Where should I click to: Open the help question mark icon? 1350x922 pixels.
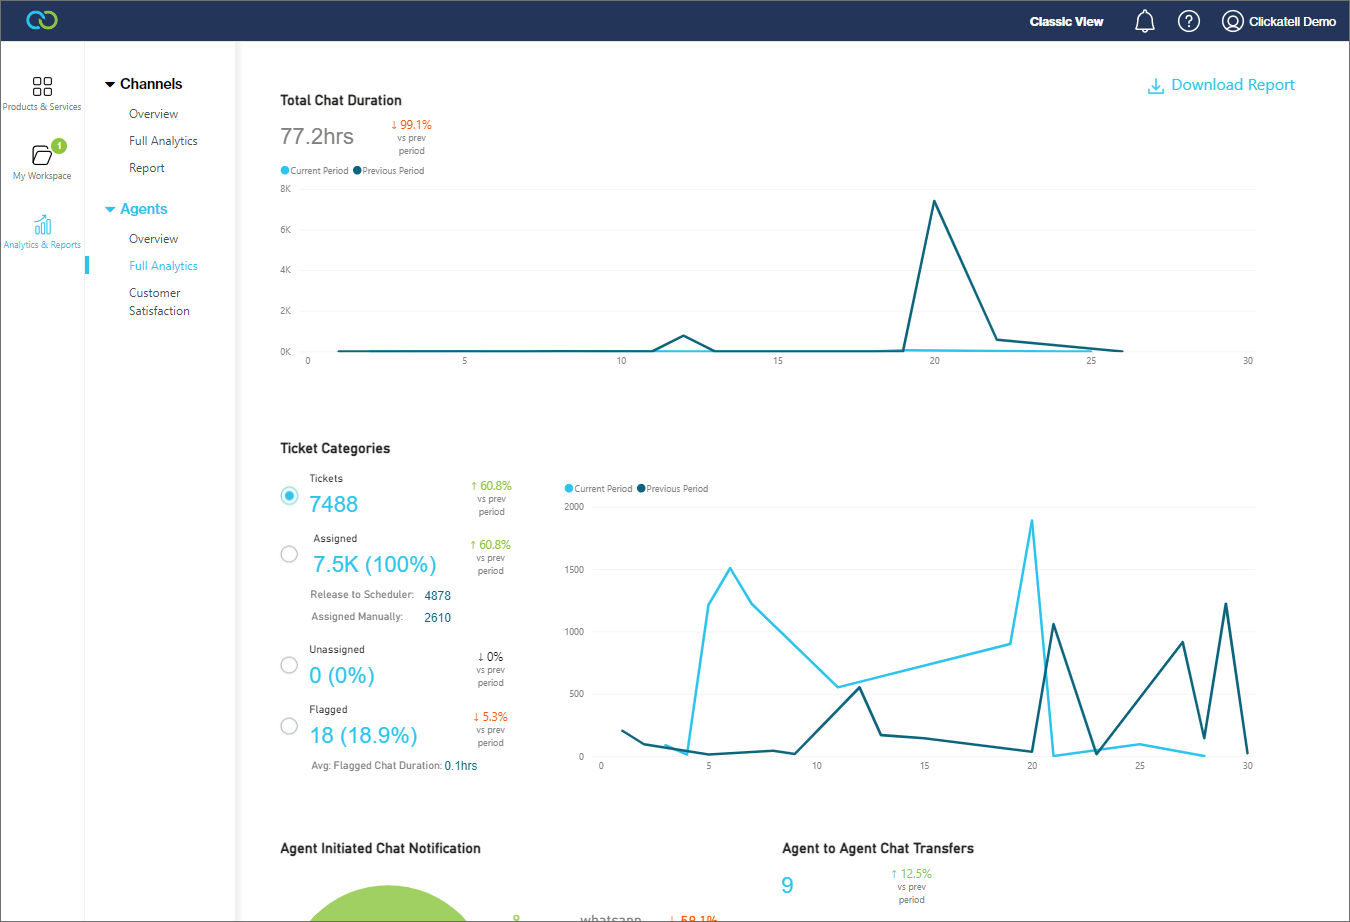(x=1189, y=21)
